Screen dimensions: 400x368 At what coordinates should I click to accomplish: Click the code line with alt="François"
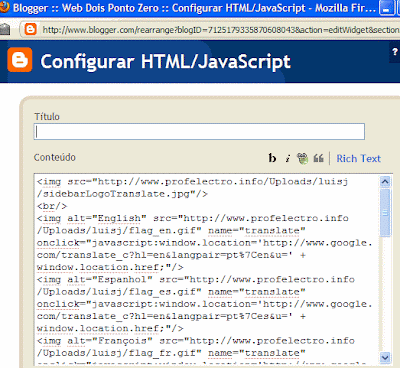pos(196,341)
